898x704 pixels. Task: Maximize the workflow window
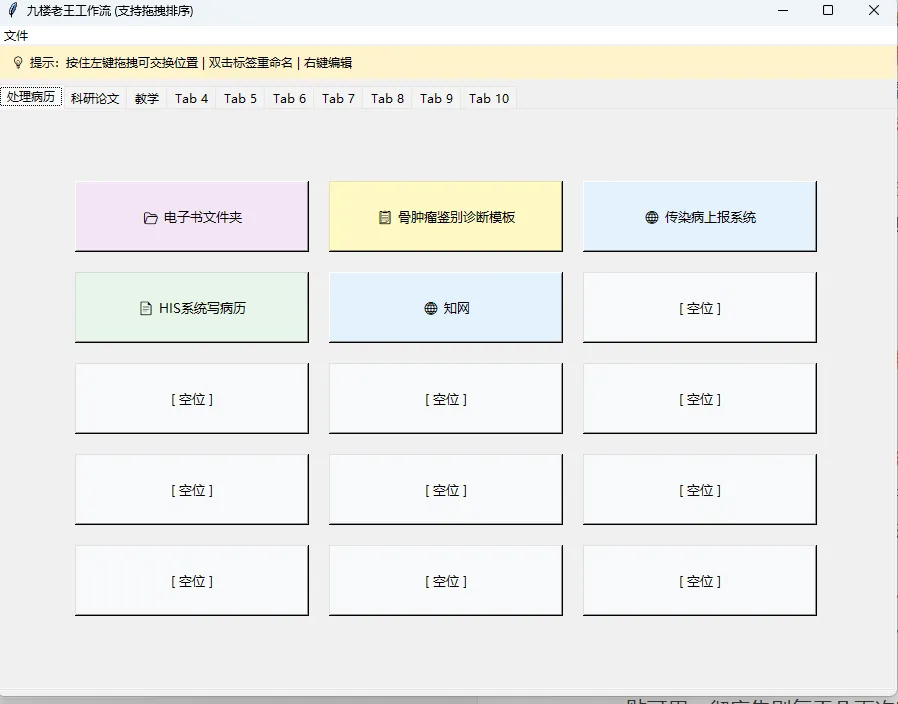(828, 10)
